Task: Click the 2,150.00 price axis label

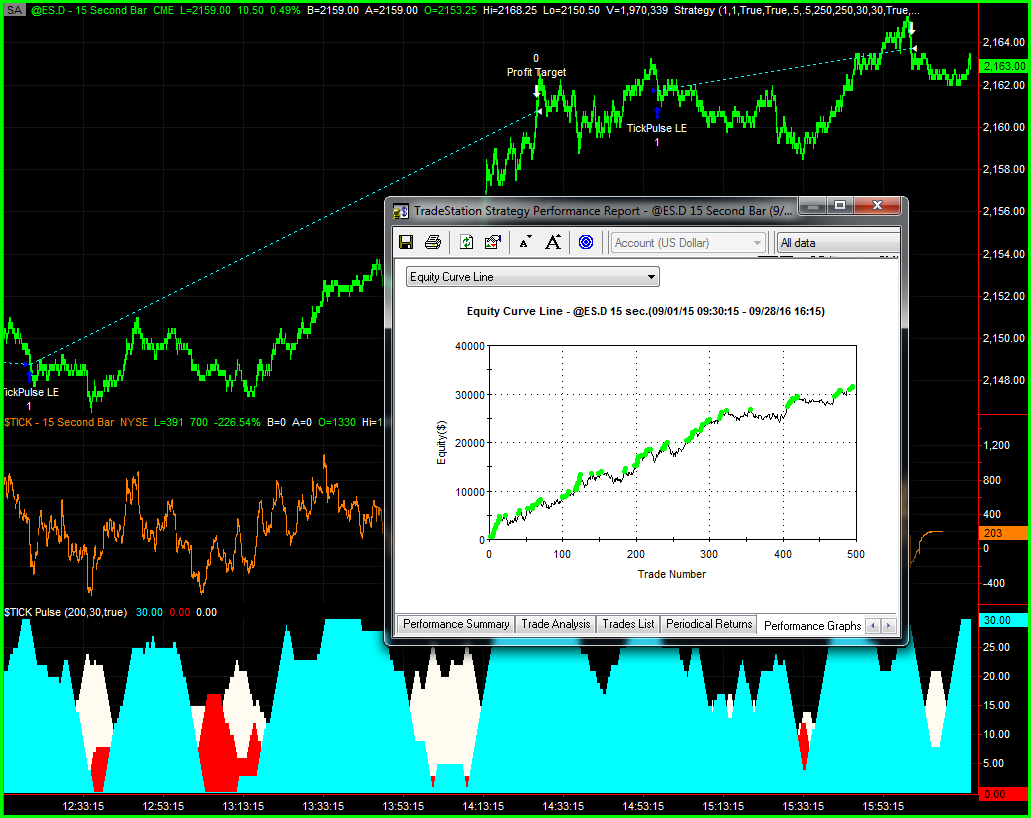Action: [x=1003, y=338]
